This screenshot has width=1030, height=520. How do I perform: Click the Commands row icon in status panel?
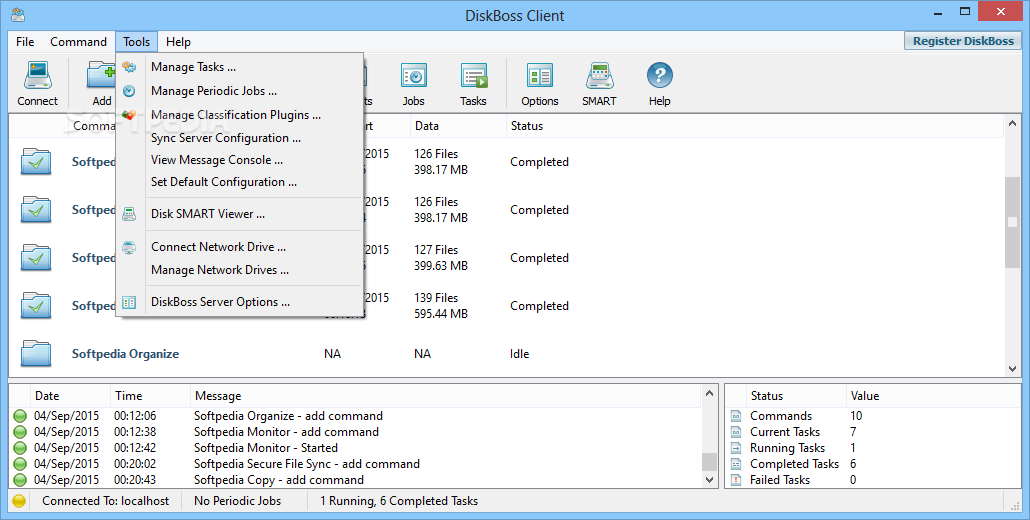(x=736, y=416)
